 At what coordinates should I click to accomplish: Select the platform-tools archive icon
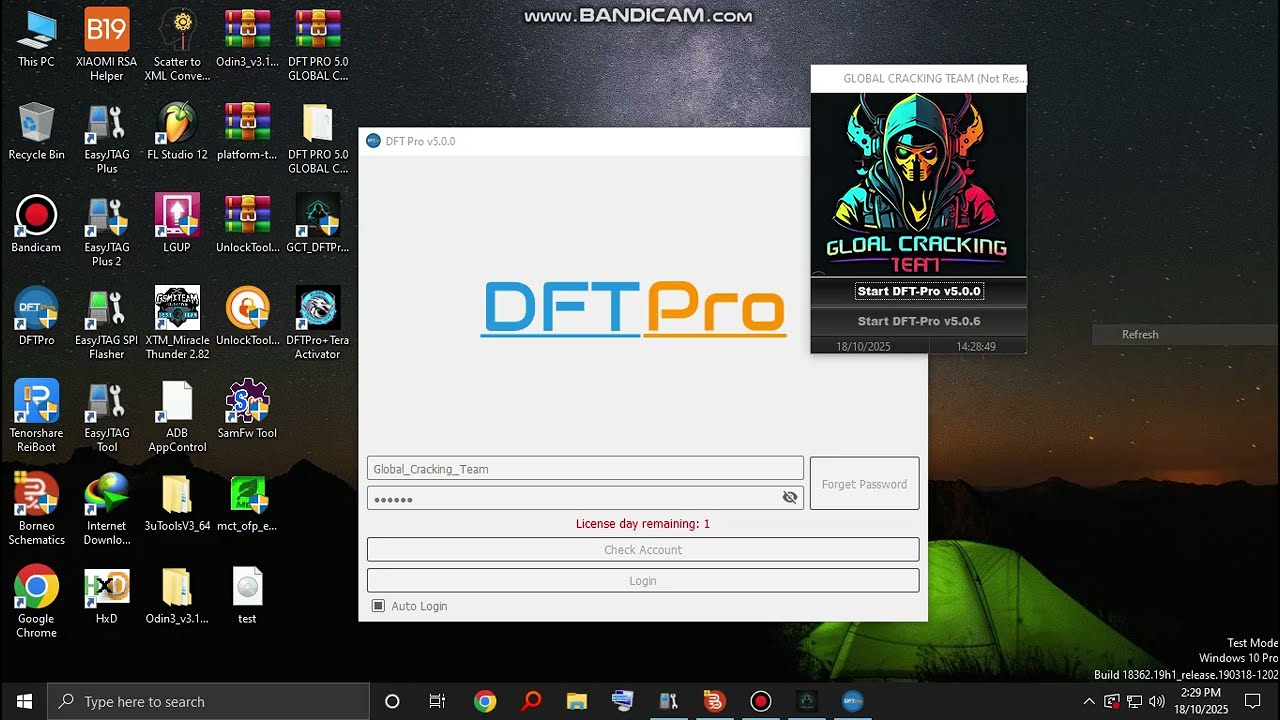point(247,131)
